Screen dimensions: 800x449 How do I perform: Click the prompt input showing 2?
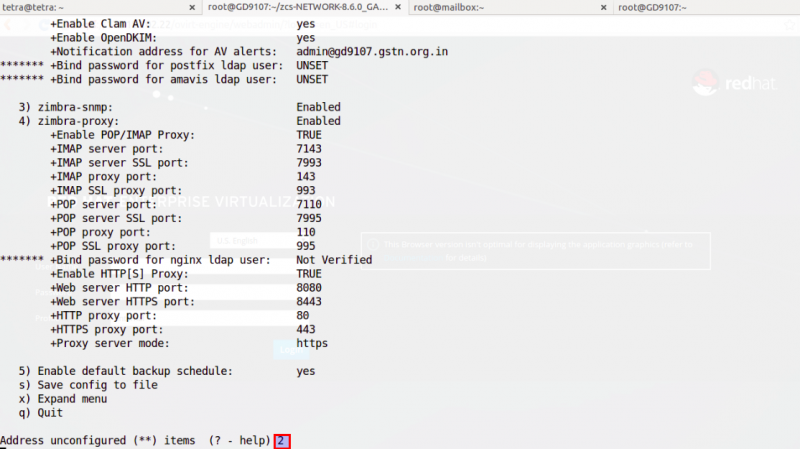[282, 441]
